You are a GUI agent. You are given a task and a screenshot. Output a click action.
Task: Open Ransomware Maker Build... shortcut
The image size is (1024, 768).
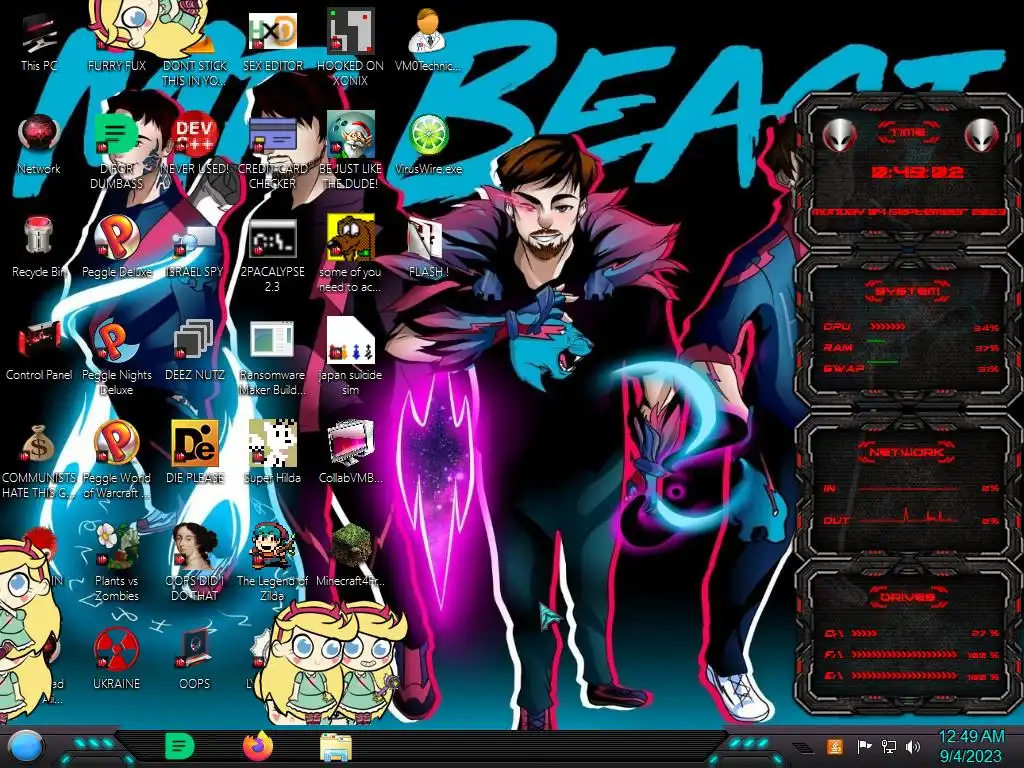[x=272, y=358]
